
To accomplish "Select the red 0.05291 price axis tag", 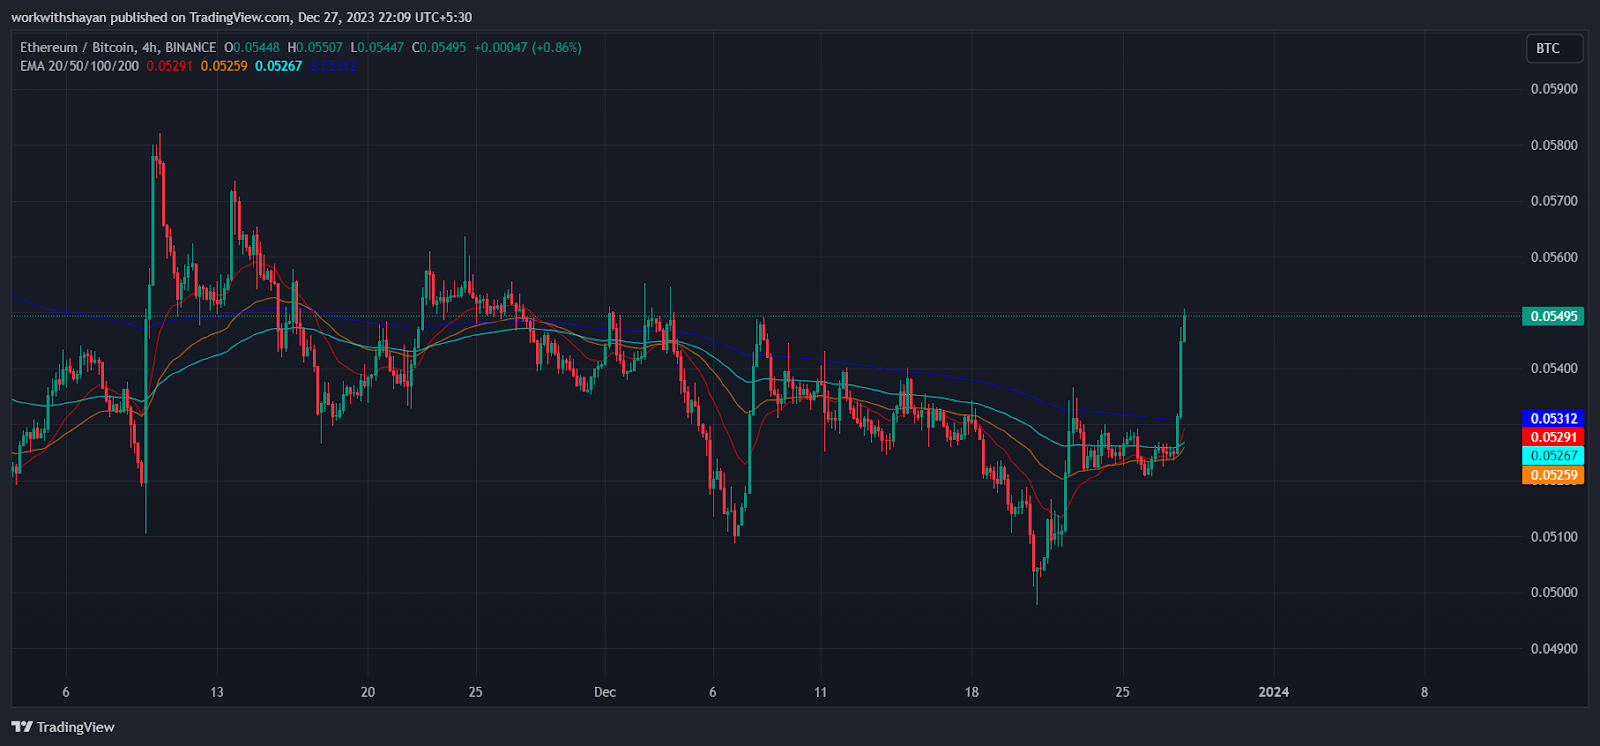I will pyautogui.click(x=1553, y=437).
